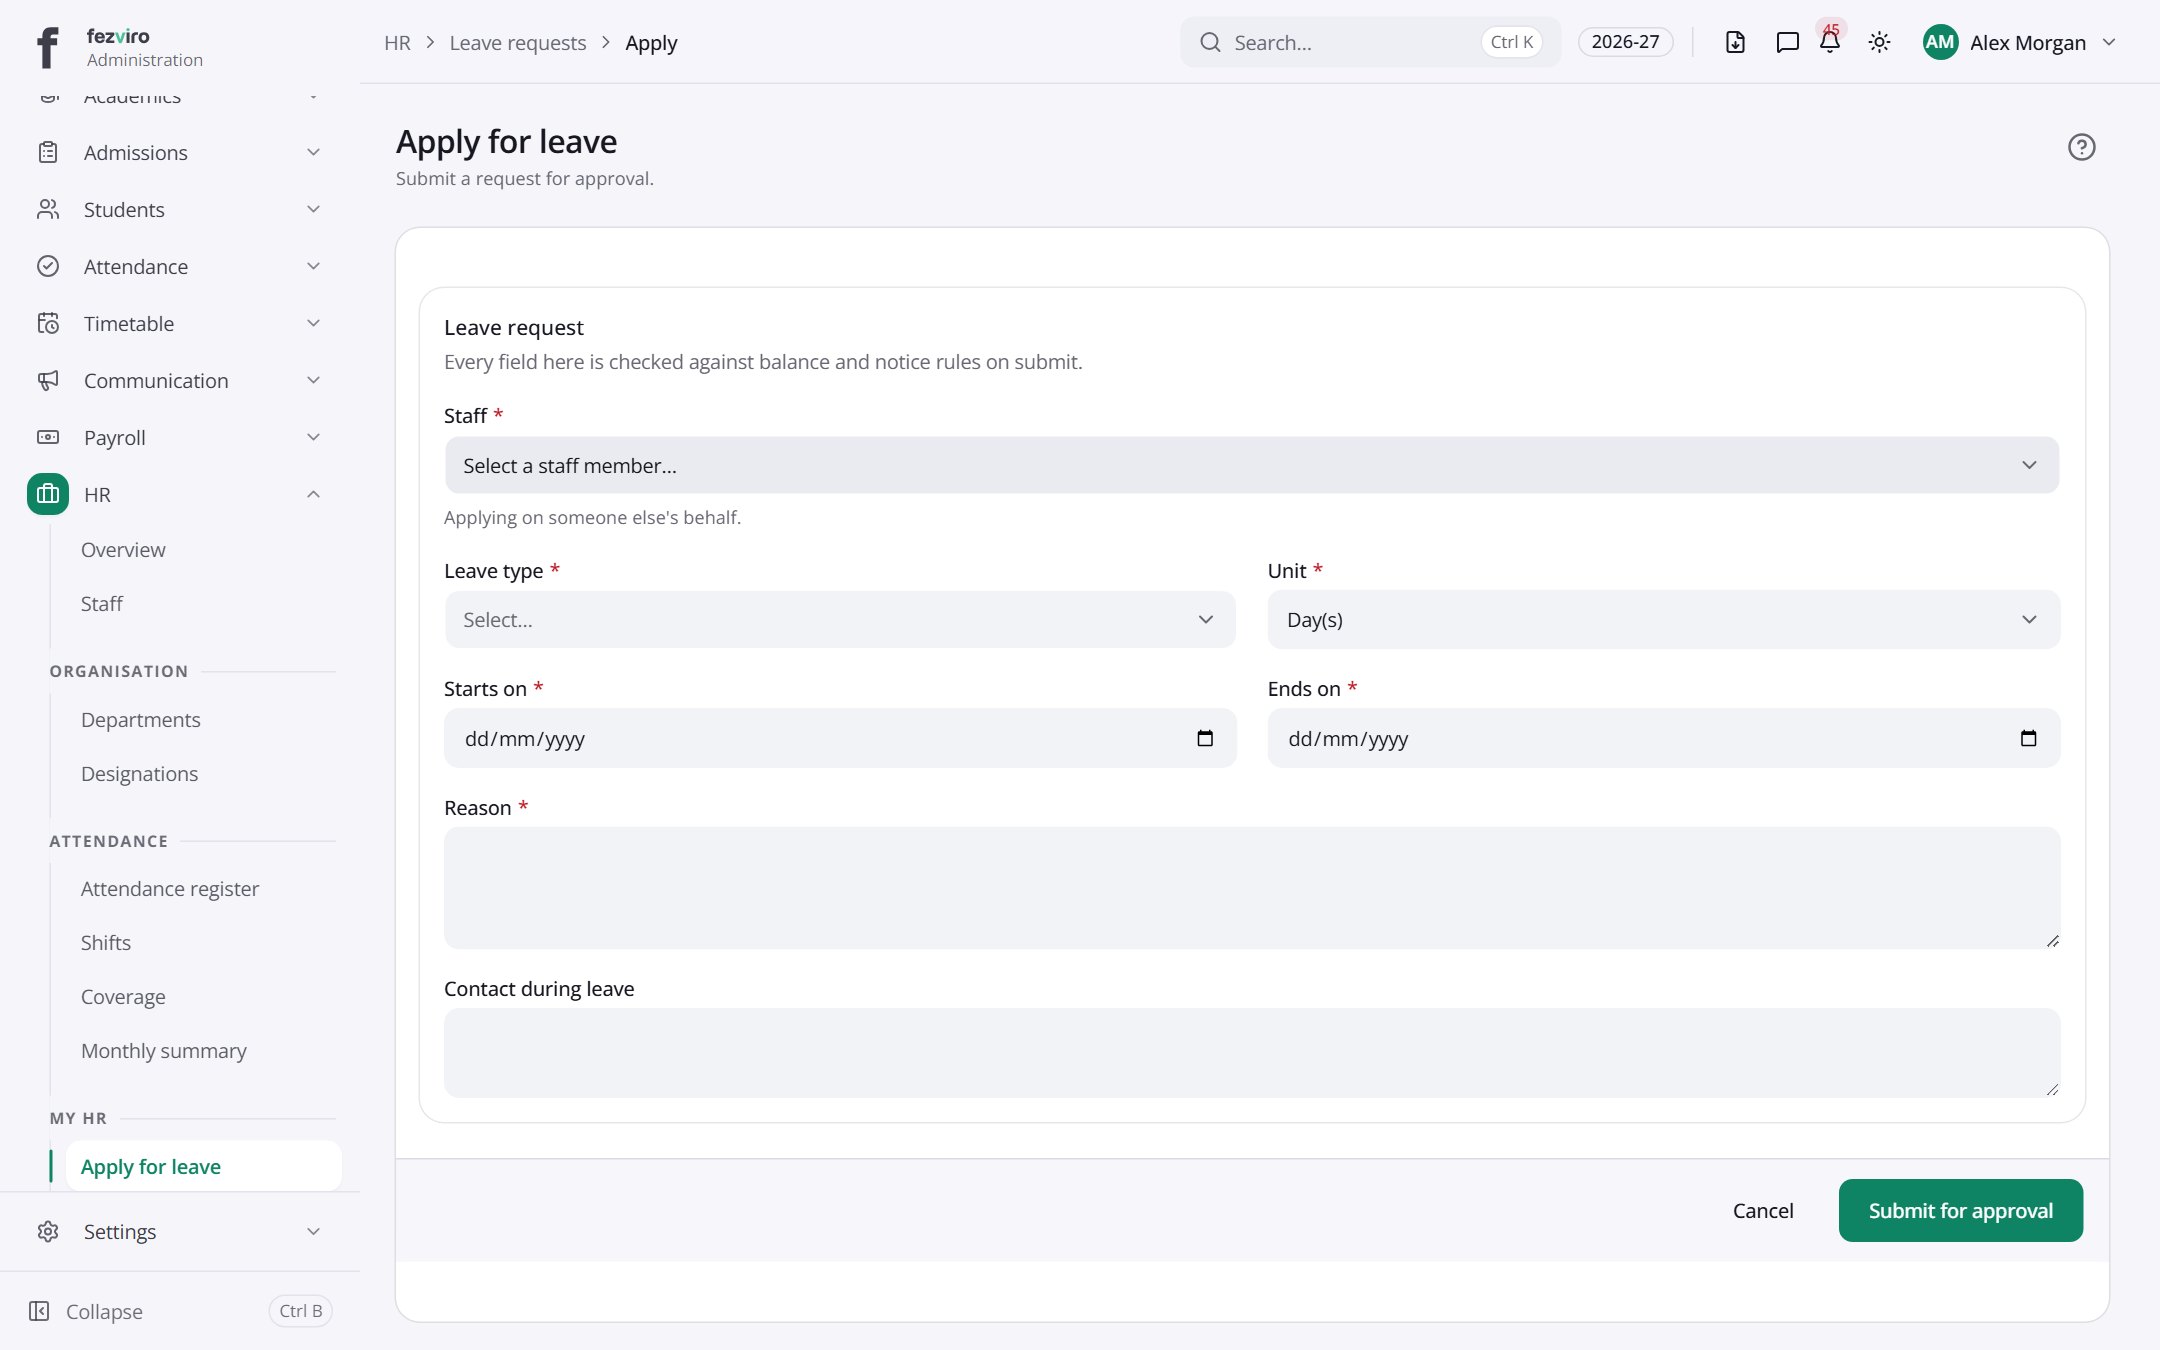Screen dimensions: 2160x1350
Task: Click the 2026-27 academic year badge
Action: tap(1625, 42)
